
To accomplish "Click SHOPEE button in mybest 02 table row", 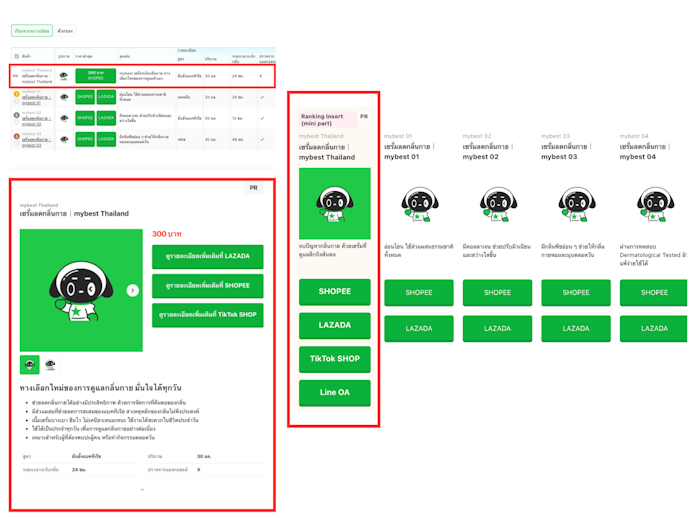I will tap(85, 118).
